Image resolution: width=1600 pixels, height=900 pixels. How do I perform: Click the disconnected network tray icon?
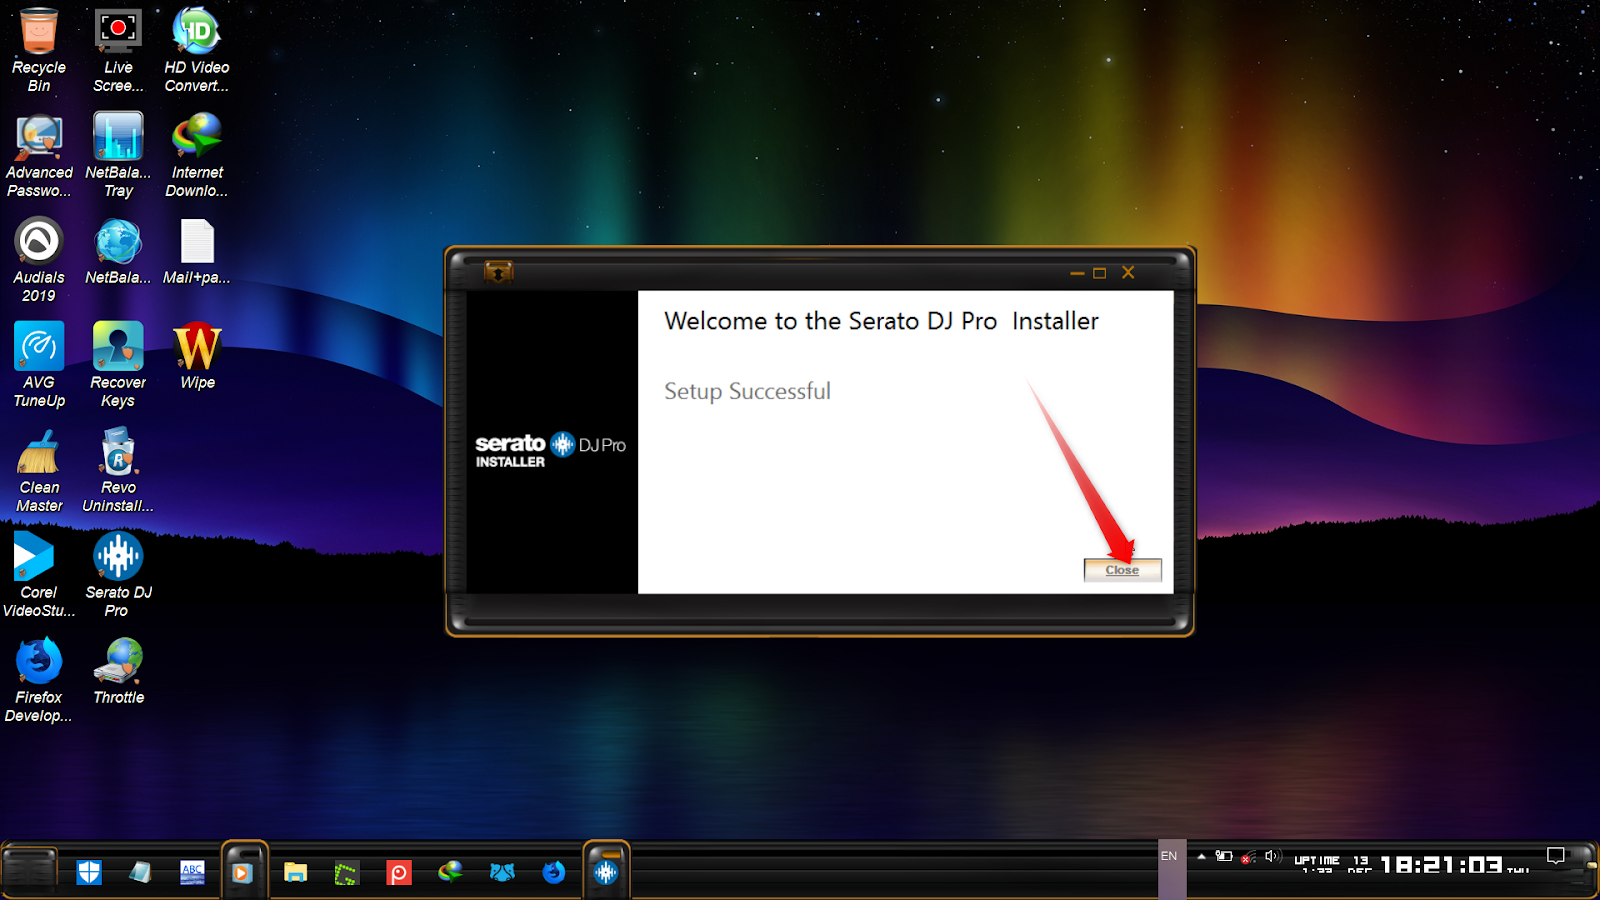[x=1248, y=857]
